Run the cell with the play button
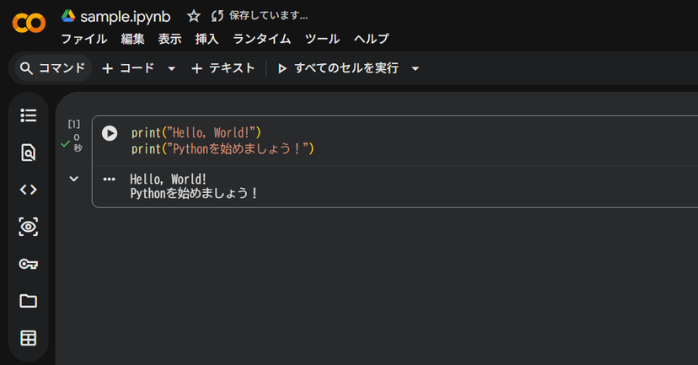The image size is (698, 365). (x=110, y=133)
